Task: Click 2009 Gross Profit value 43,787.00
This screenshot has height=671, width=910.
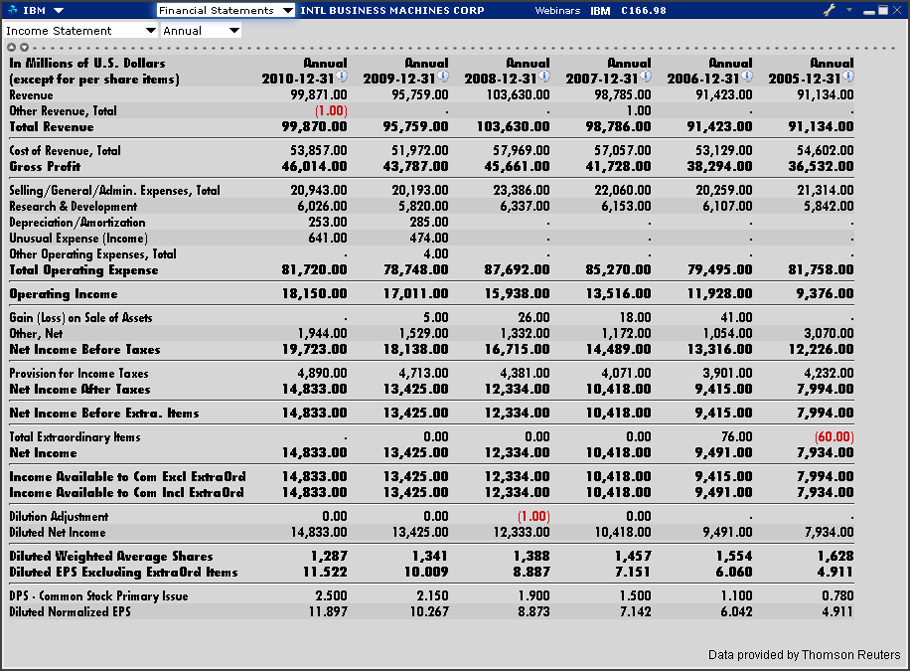Action: tap(416, 167)
